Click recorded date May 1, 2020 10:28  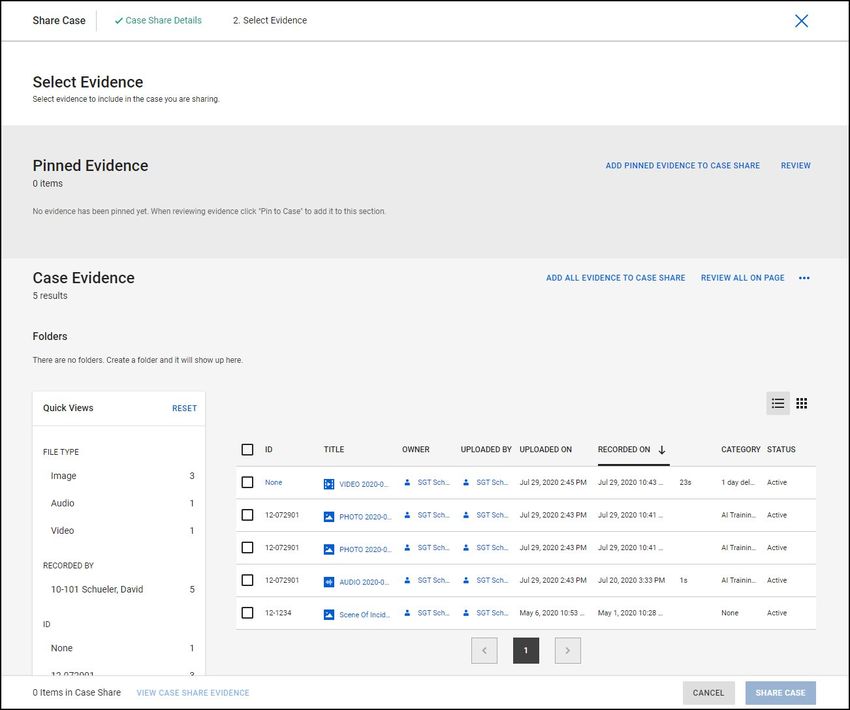(630, 612)
